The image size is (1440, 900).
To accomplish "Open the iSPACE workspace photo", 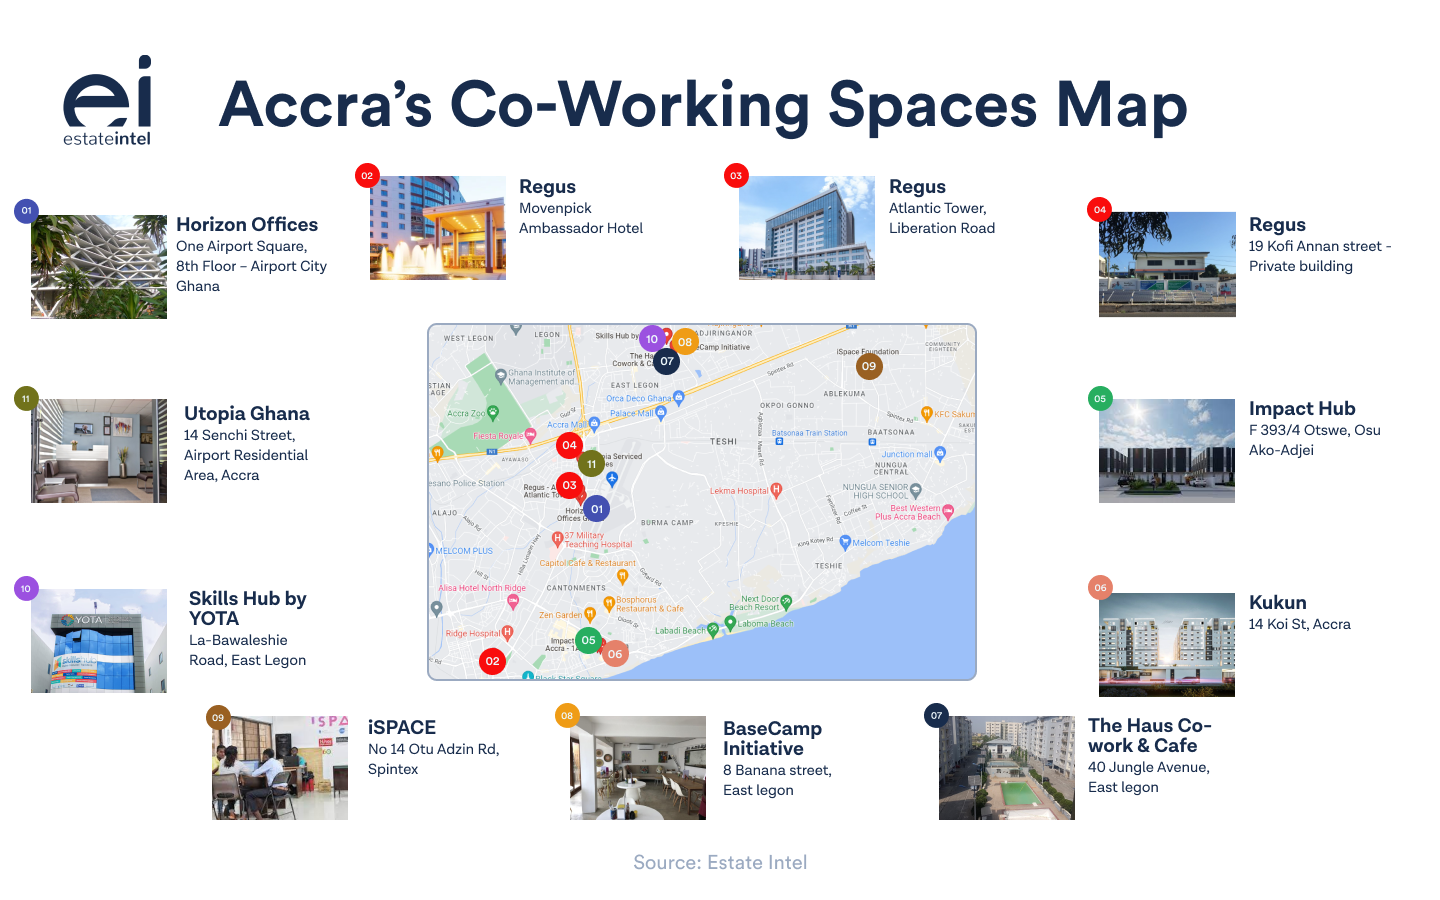I will tap(280, 768).
